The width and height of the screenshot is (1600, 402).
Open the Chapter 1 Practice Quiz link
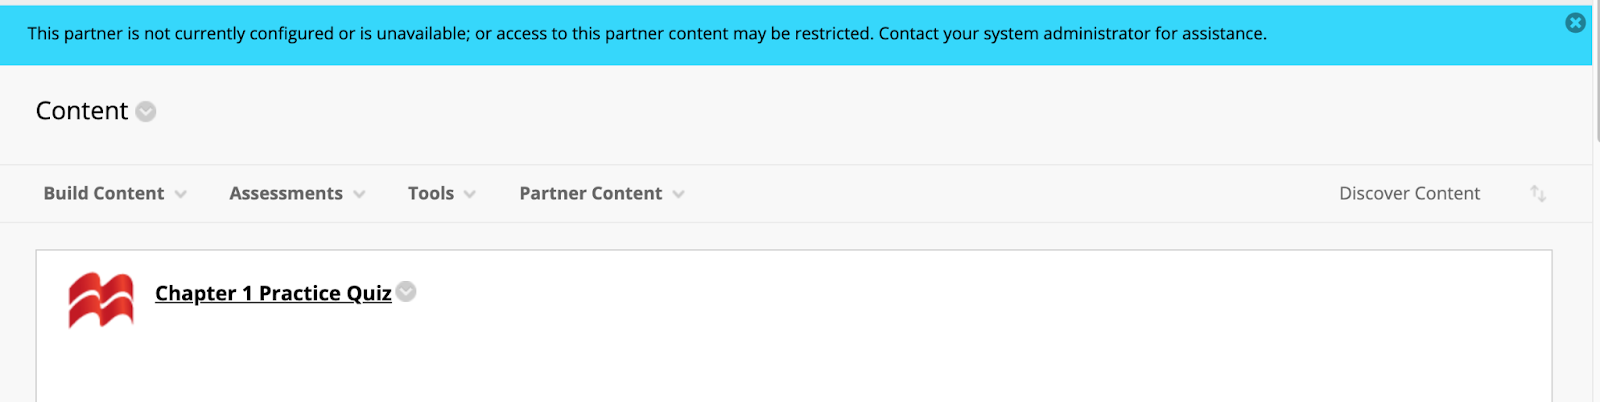click(x=273, y=293)
